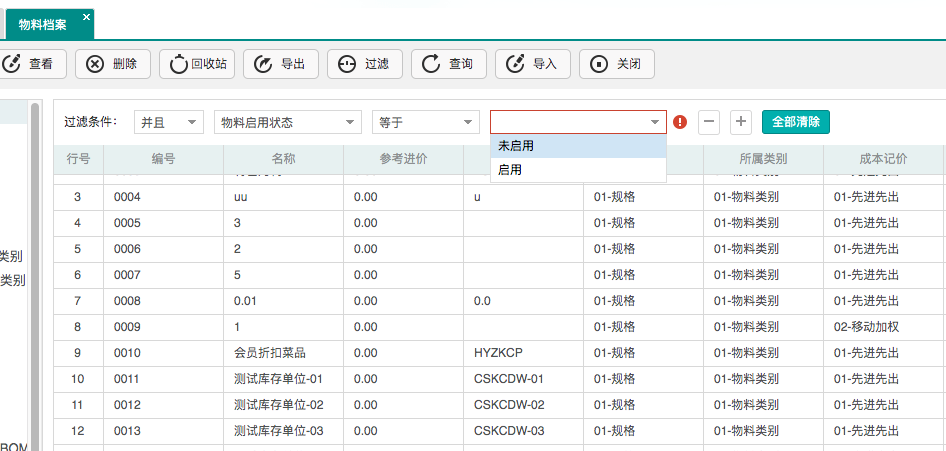Sort by the 参考进价 column header
The height and width of the screenshot is (451, 946).
(402, 159)
